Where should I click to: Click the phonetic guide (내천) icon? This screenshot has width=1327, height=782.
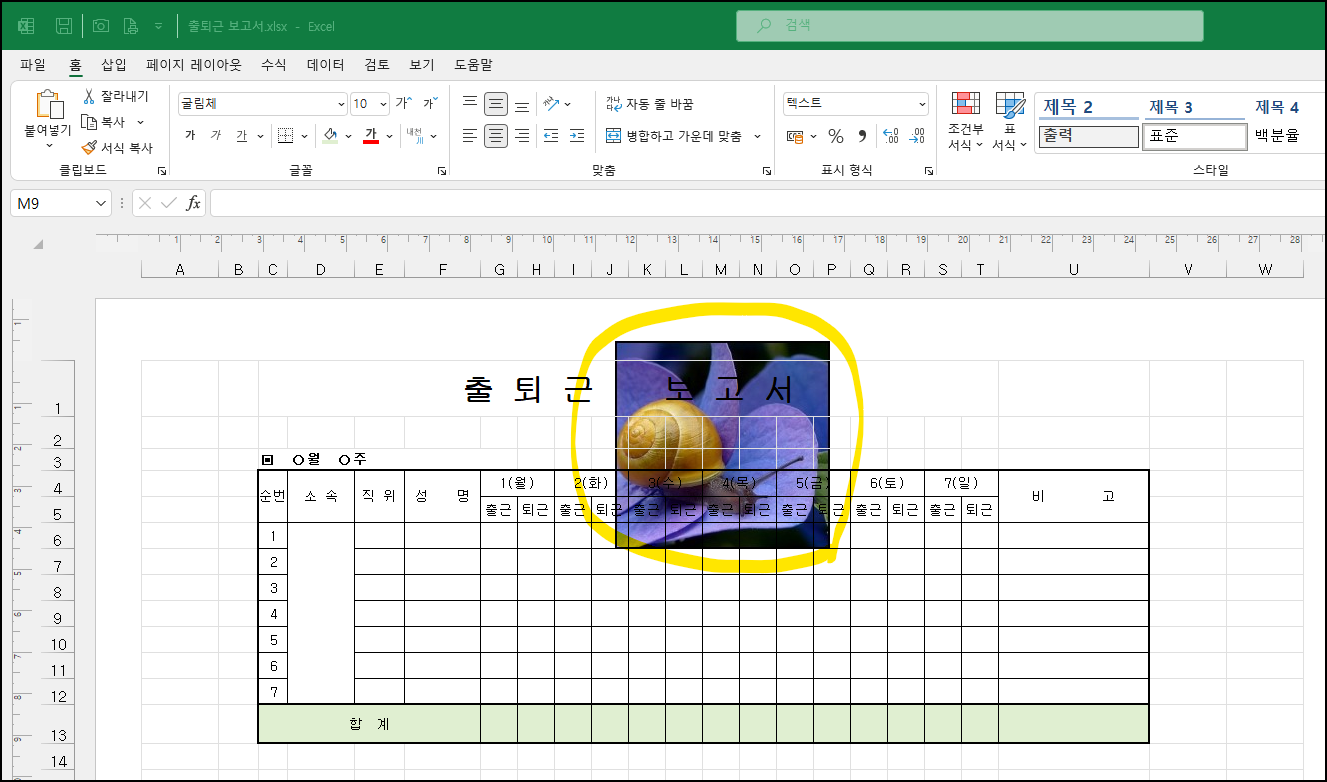415,136
